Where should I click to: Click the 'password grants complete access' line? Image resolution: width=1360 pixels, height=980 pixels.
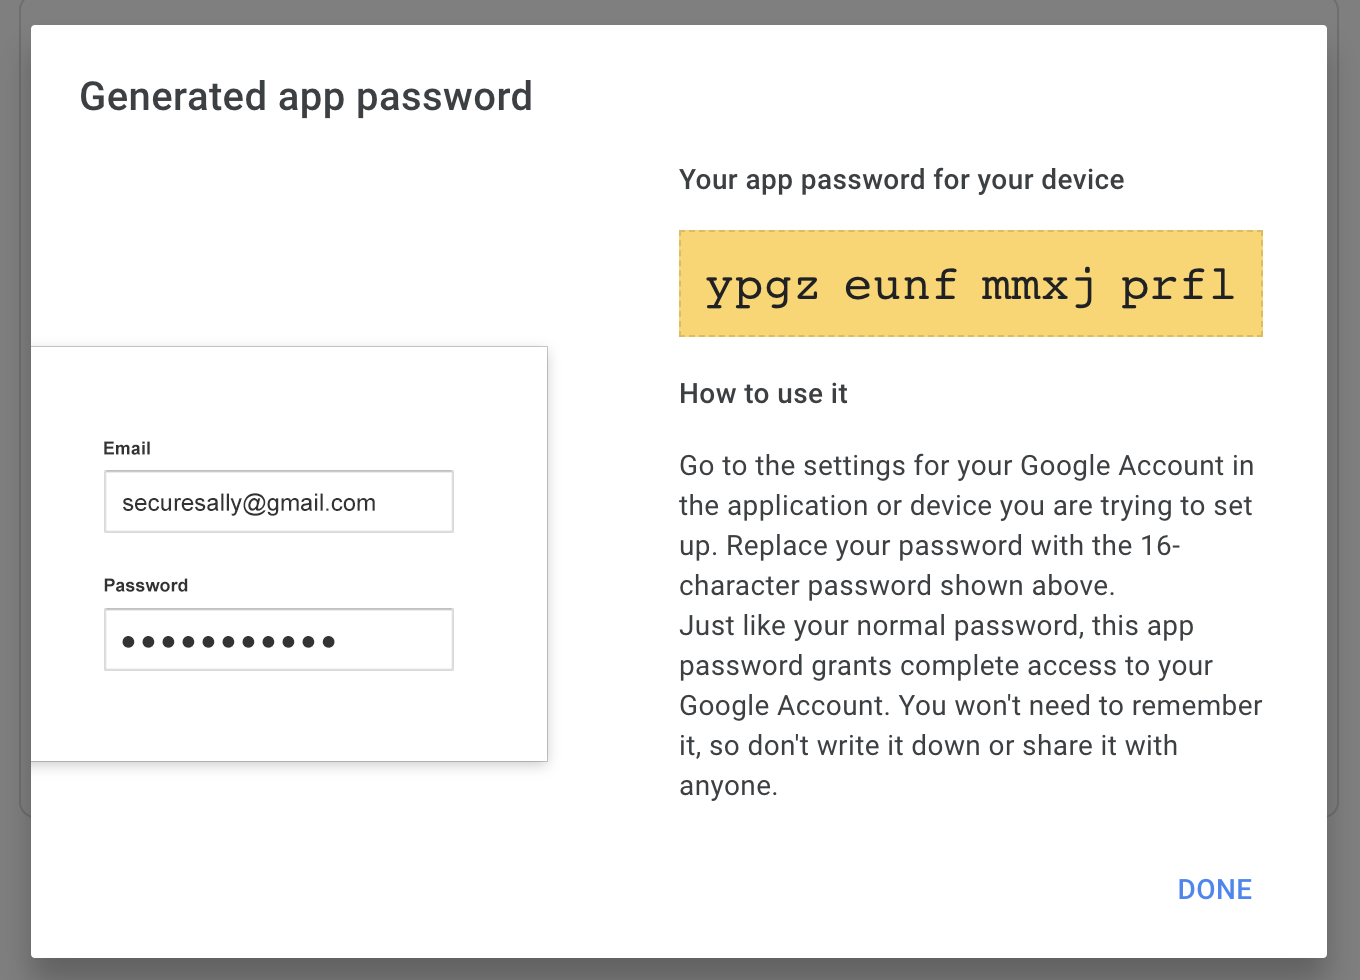[945, 666]
